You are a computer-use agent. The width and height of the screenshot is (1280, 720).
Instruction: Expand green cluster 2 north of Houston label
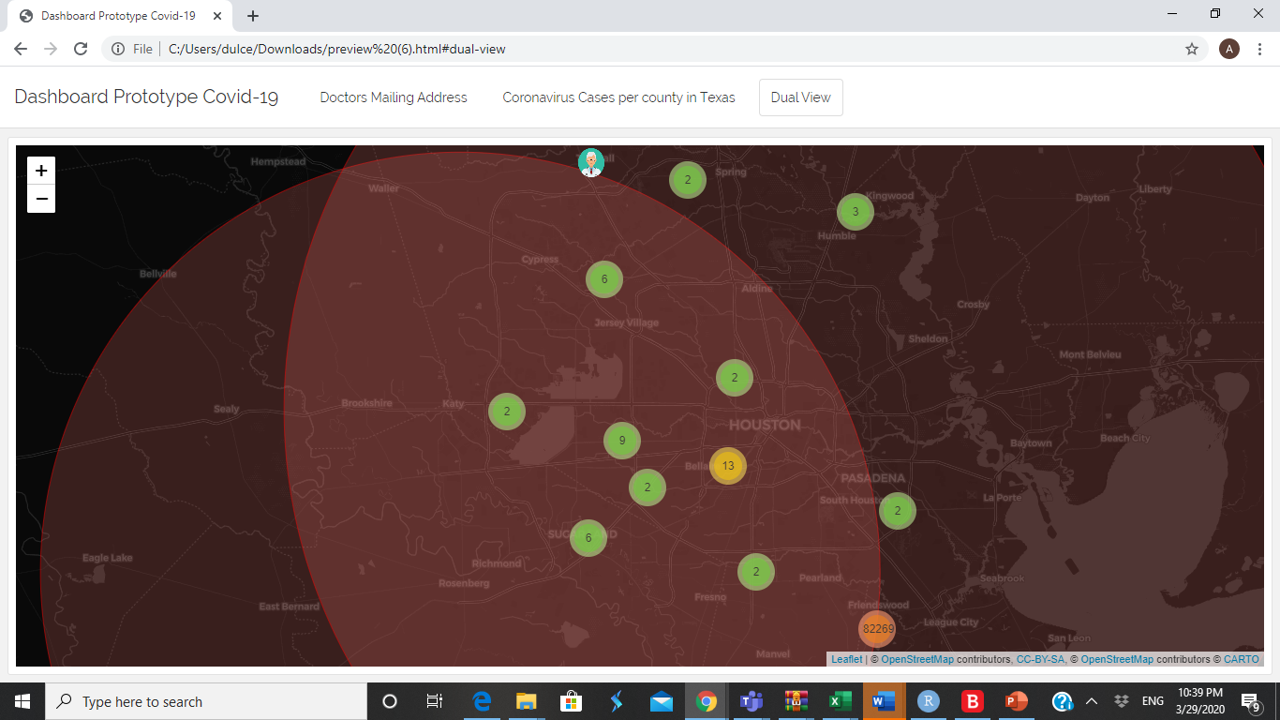click(734, 378)
